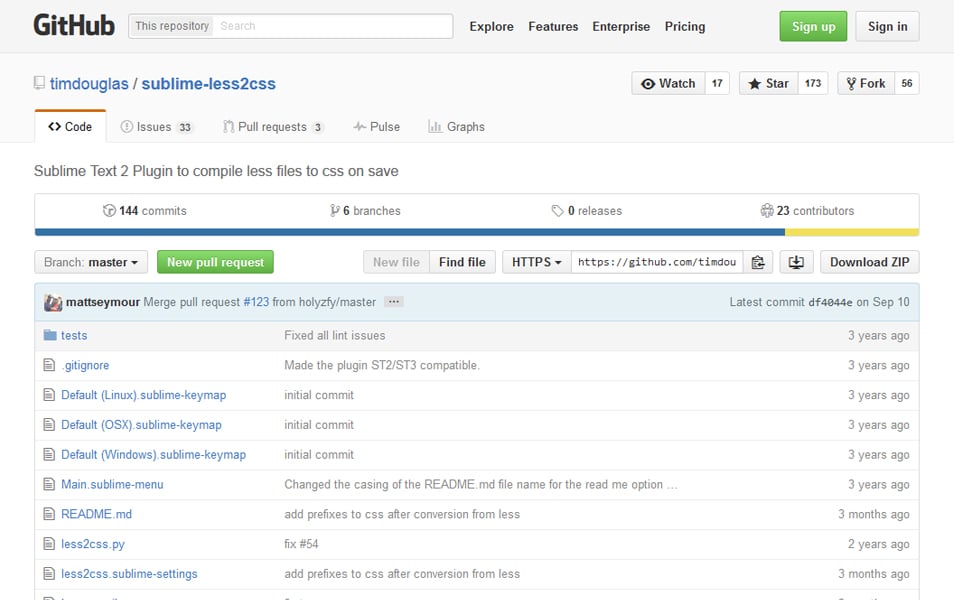Viewport: 954px width, 600px height.
Task: Clone the repository in desktop
Action: [796, 261]
